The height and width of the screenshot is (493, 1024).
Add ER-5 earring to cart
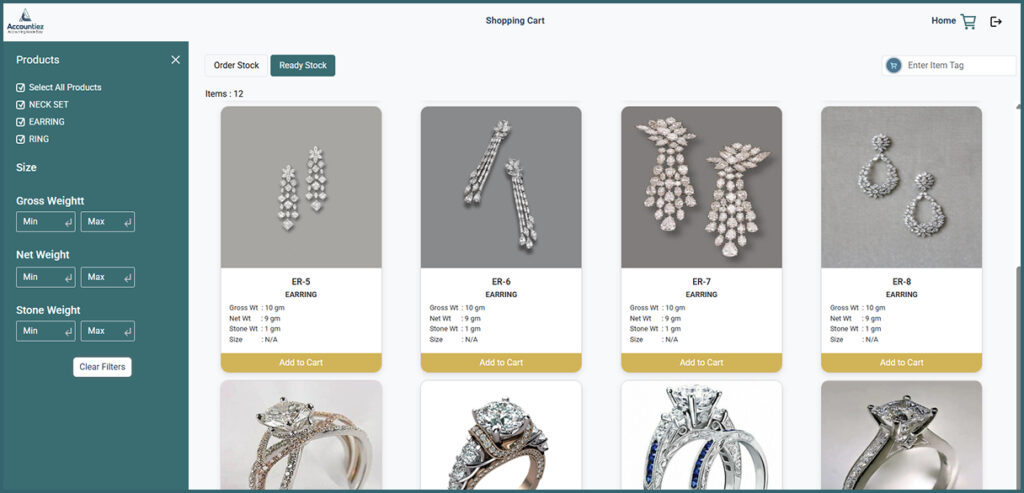301,362
